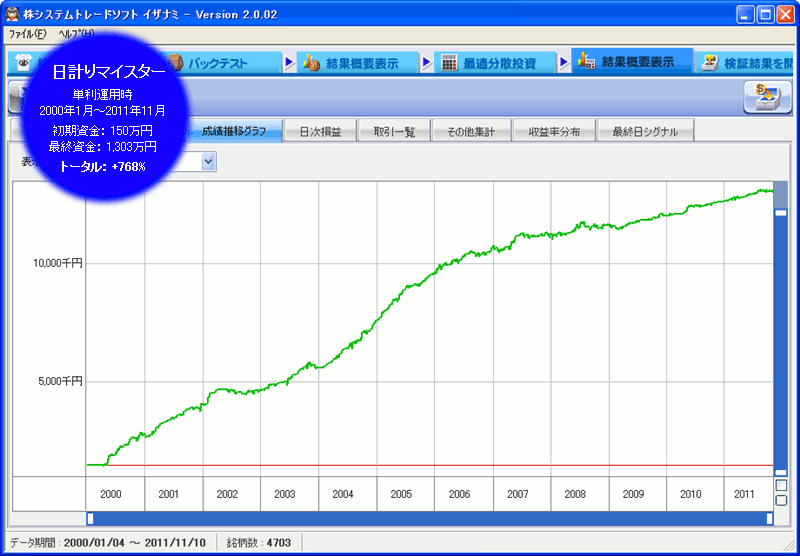Open the ヘルプ(H) menu
This screenshot has height=556, width=800.
77,34
